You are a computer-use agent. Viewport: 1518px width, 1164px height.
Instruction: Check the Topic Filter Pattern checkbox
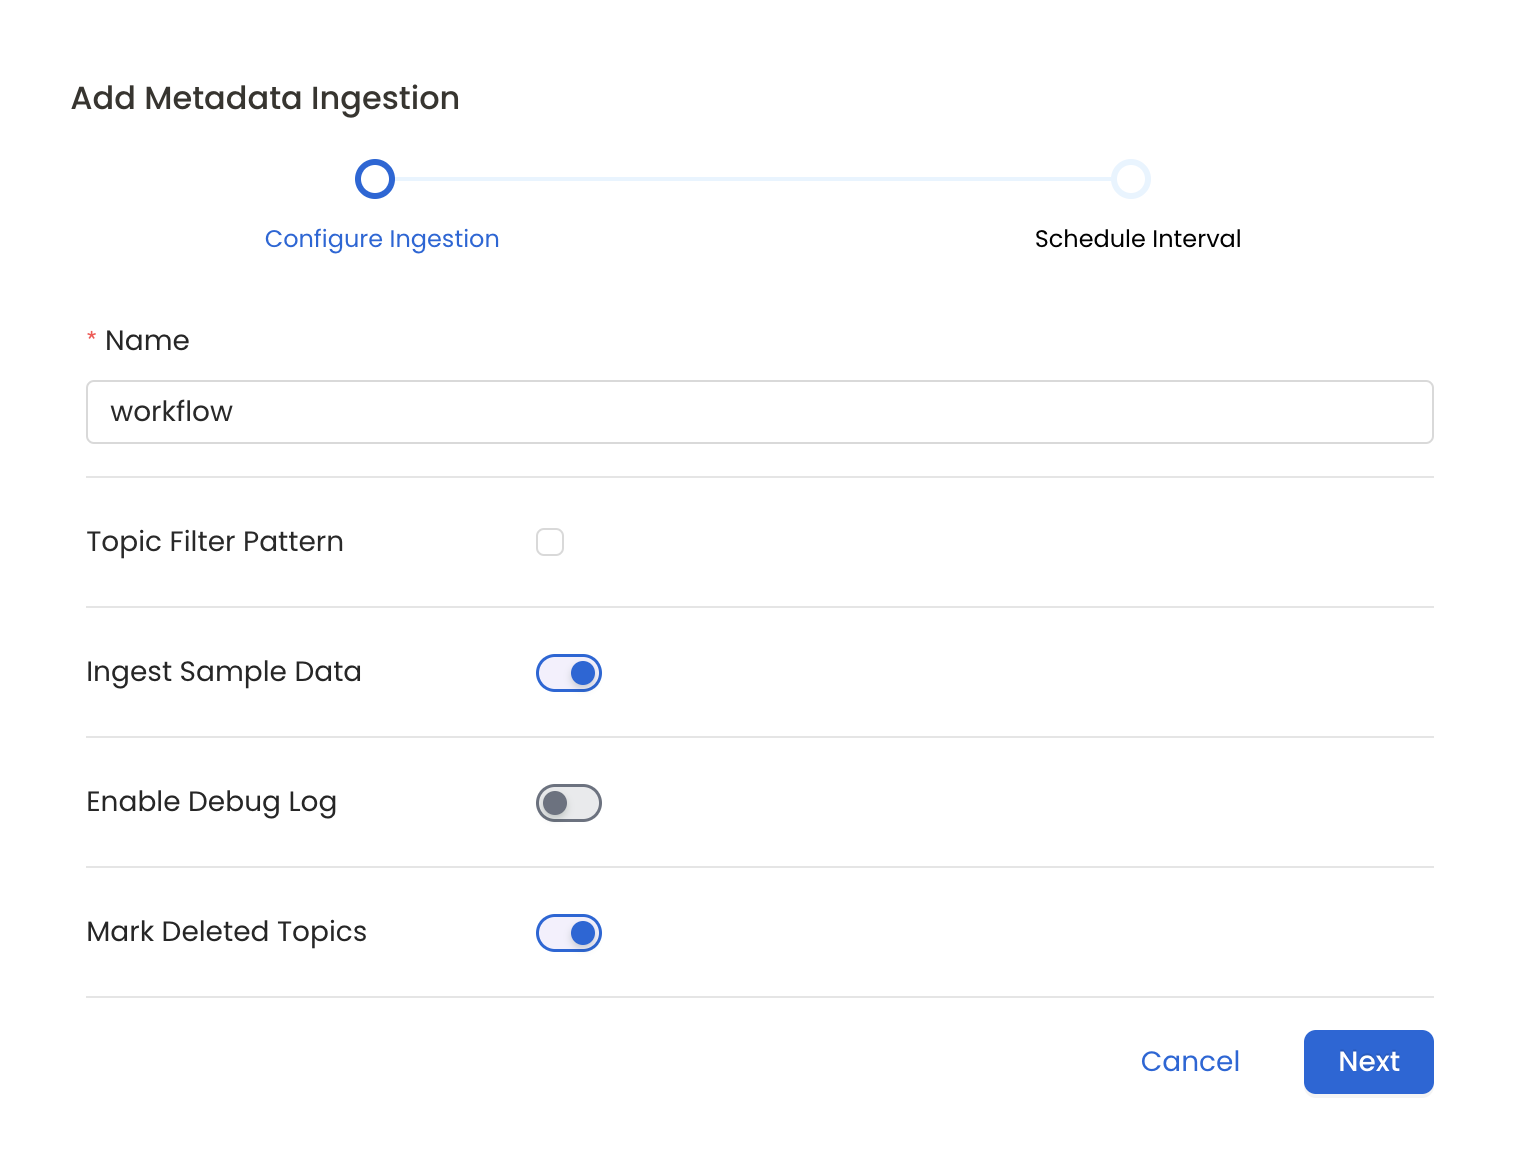[x=550, y=541]
